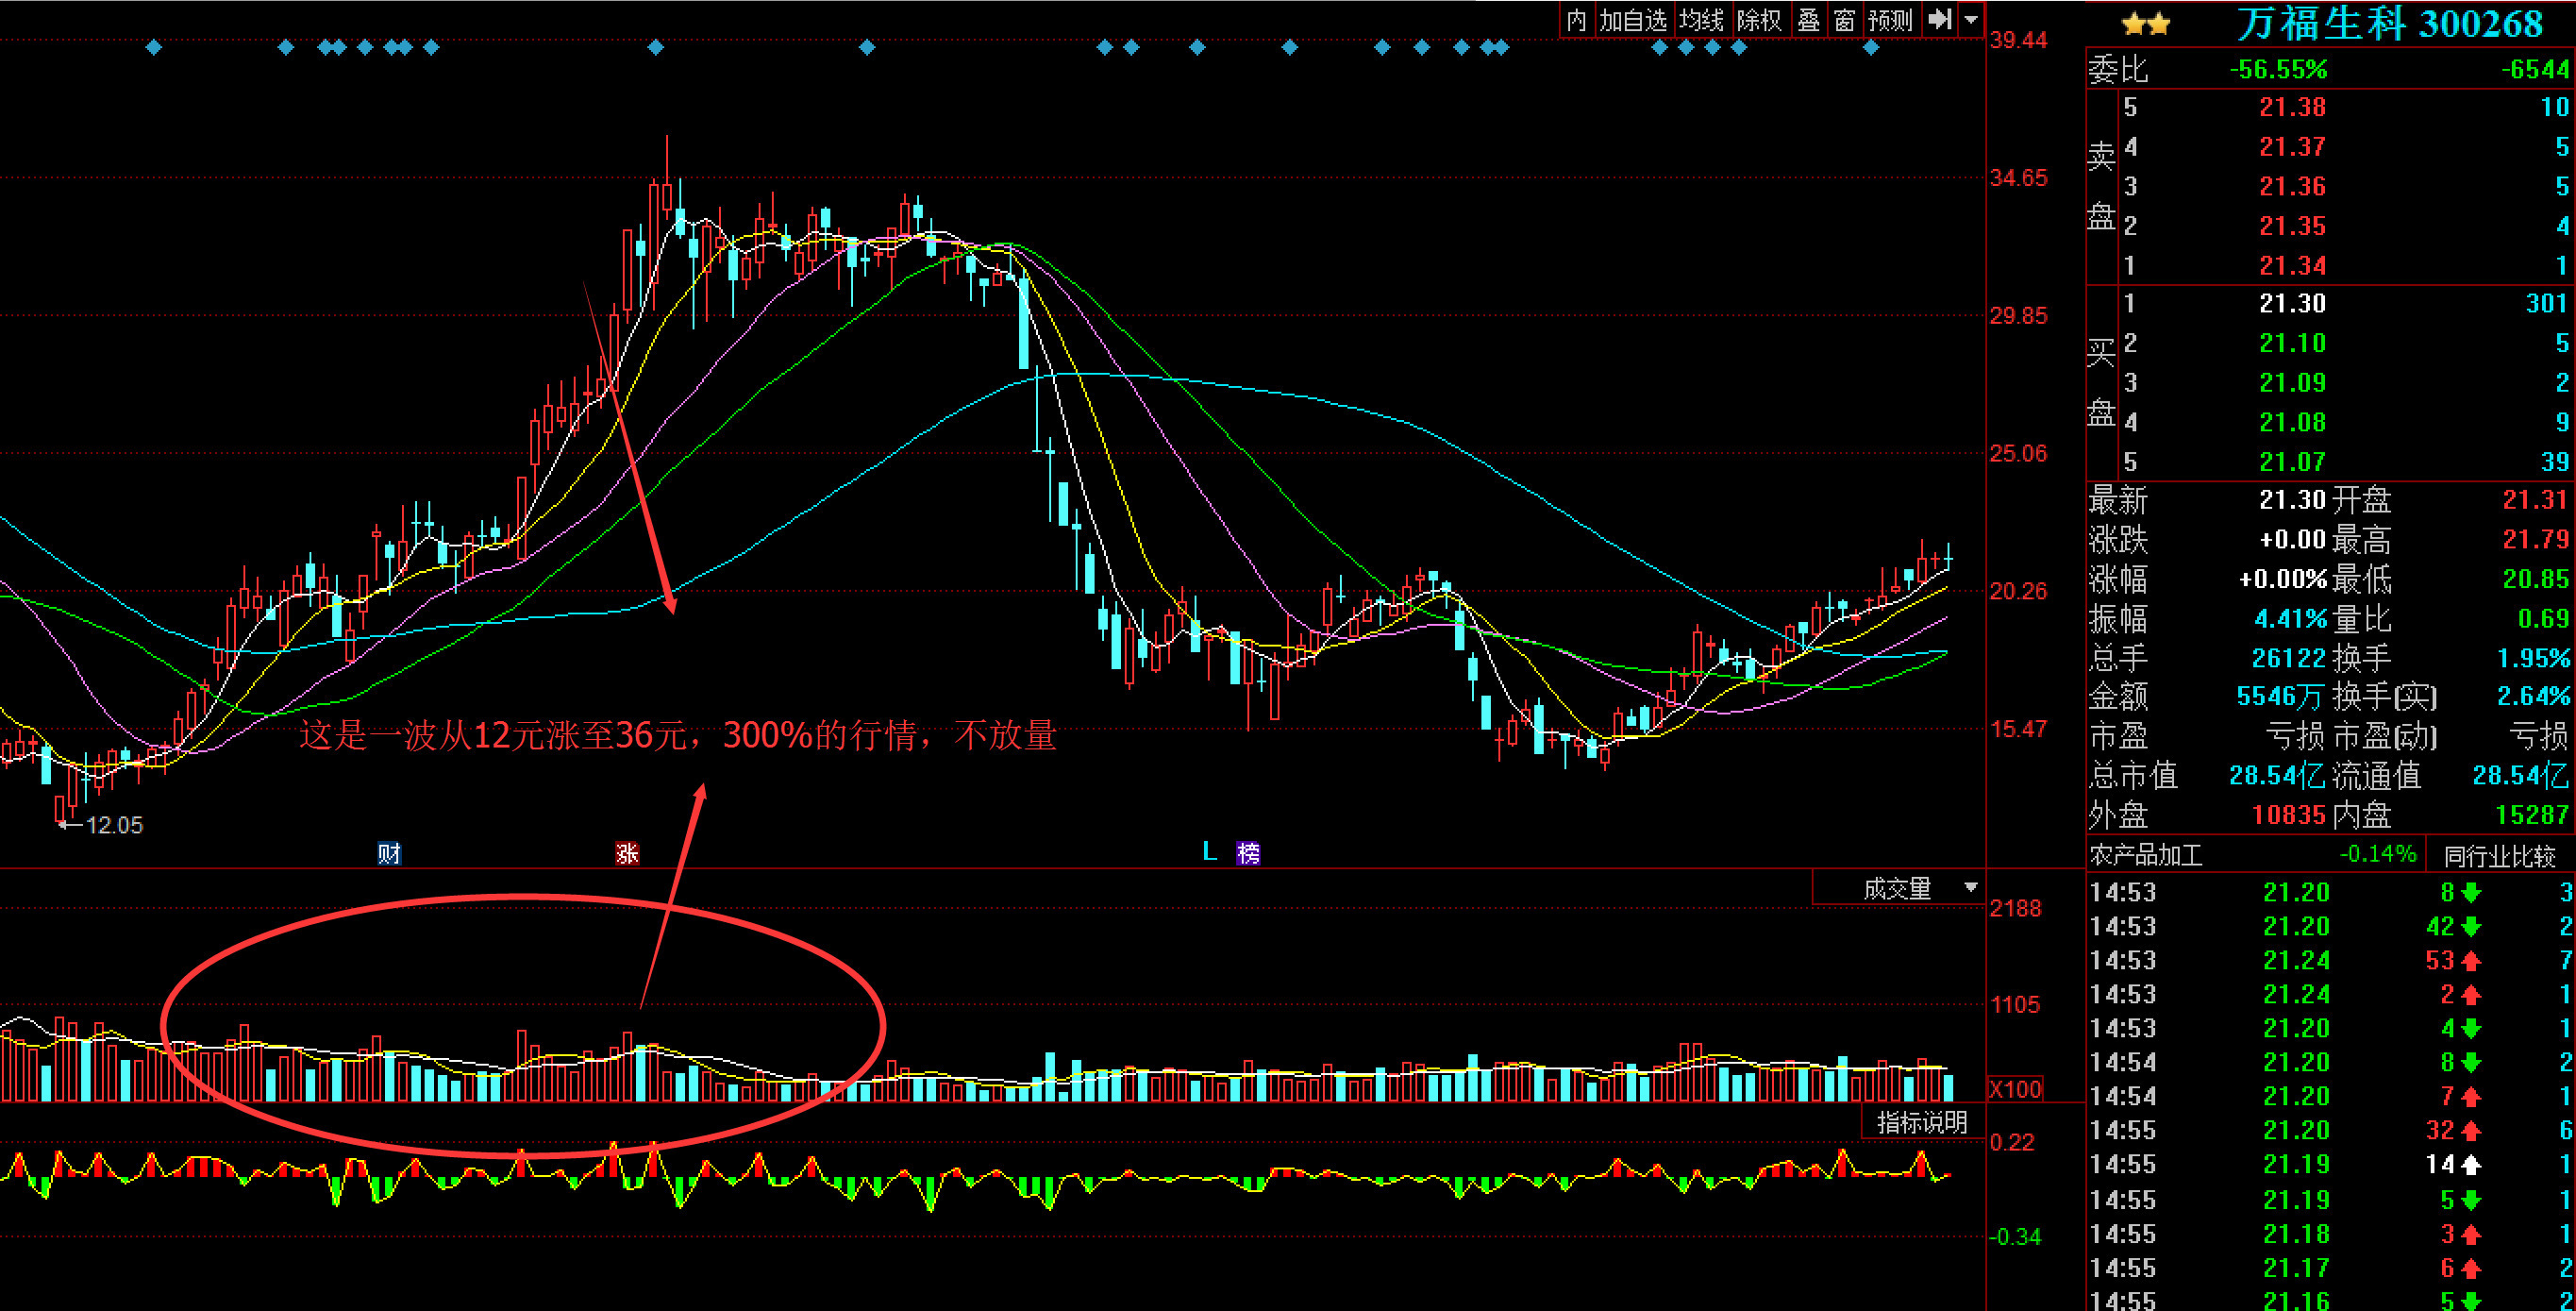Click buy level 5 price 21.07

[2292, 461]
